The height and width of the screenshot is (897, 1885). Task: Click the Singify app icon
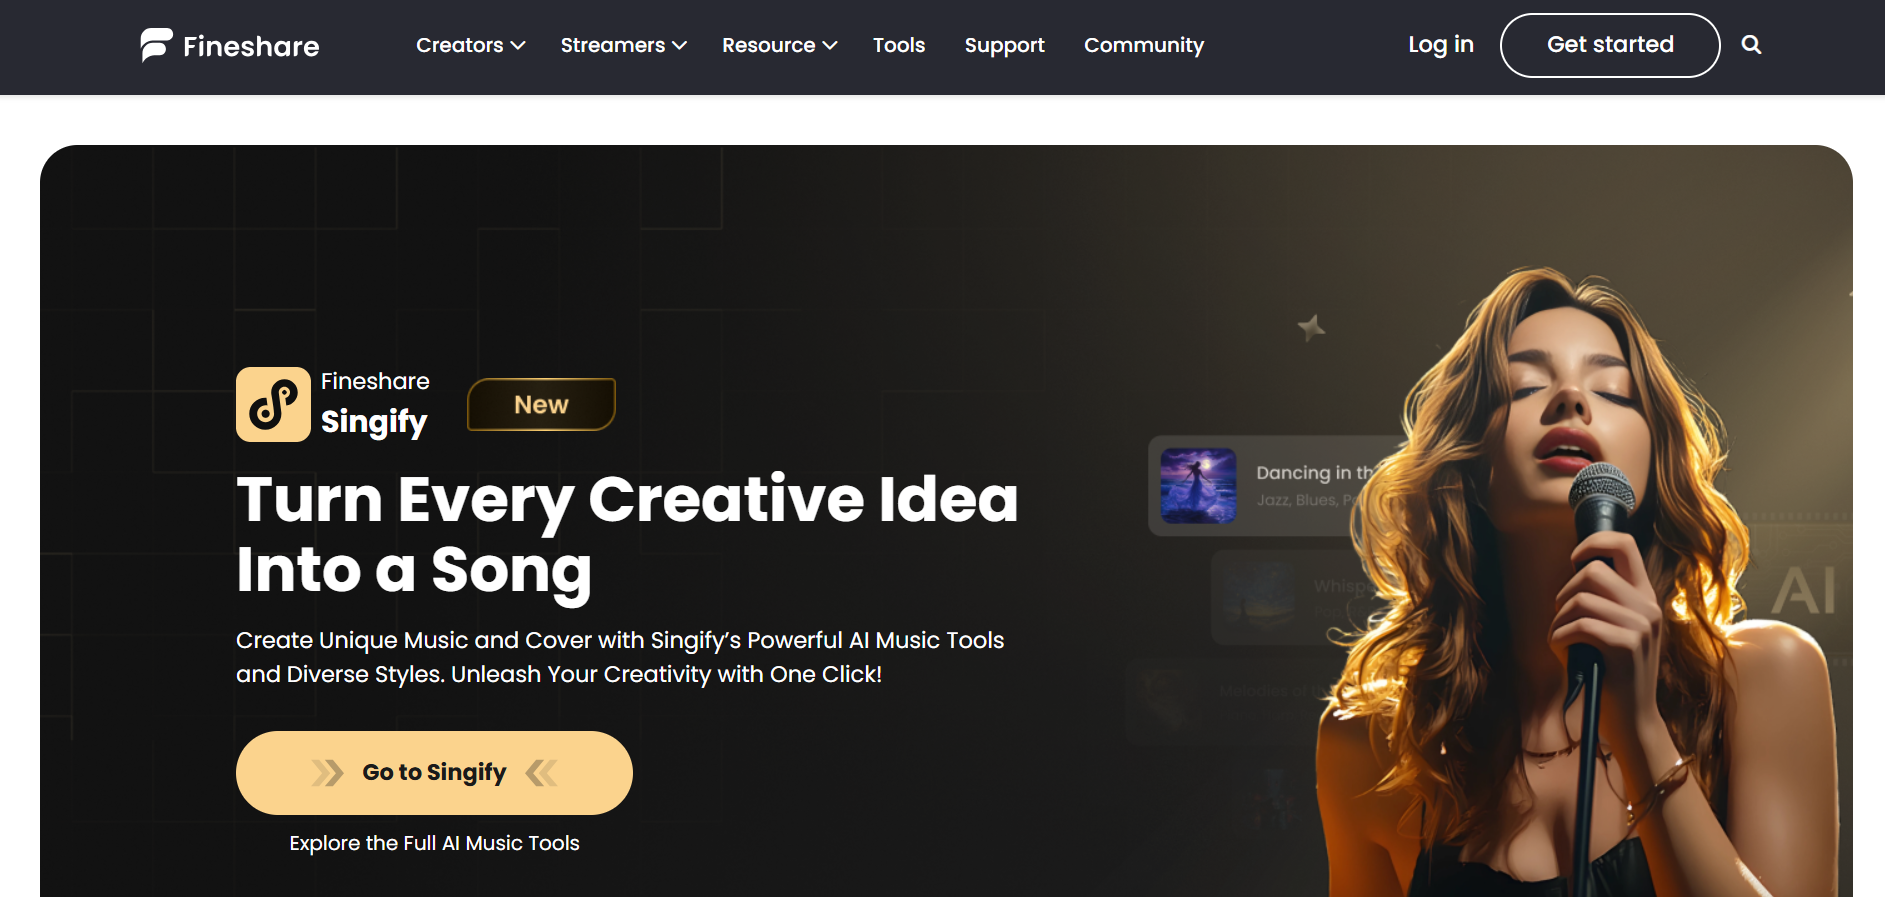point(273,404)
